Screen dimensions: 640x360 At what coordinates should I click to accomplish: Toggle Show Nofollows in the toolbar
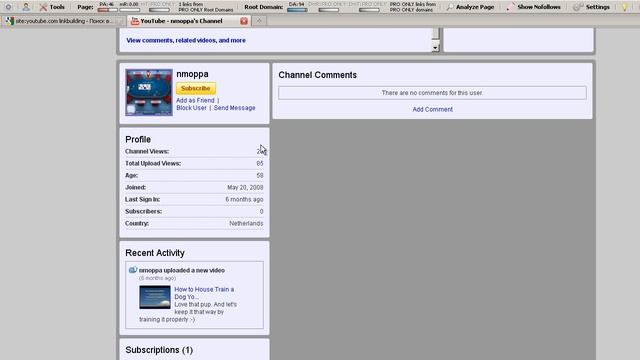coord(533,7)
